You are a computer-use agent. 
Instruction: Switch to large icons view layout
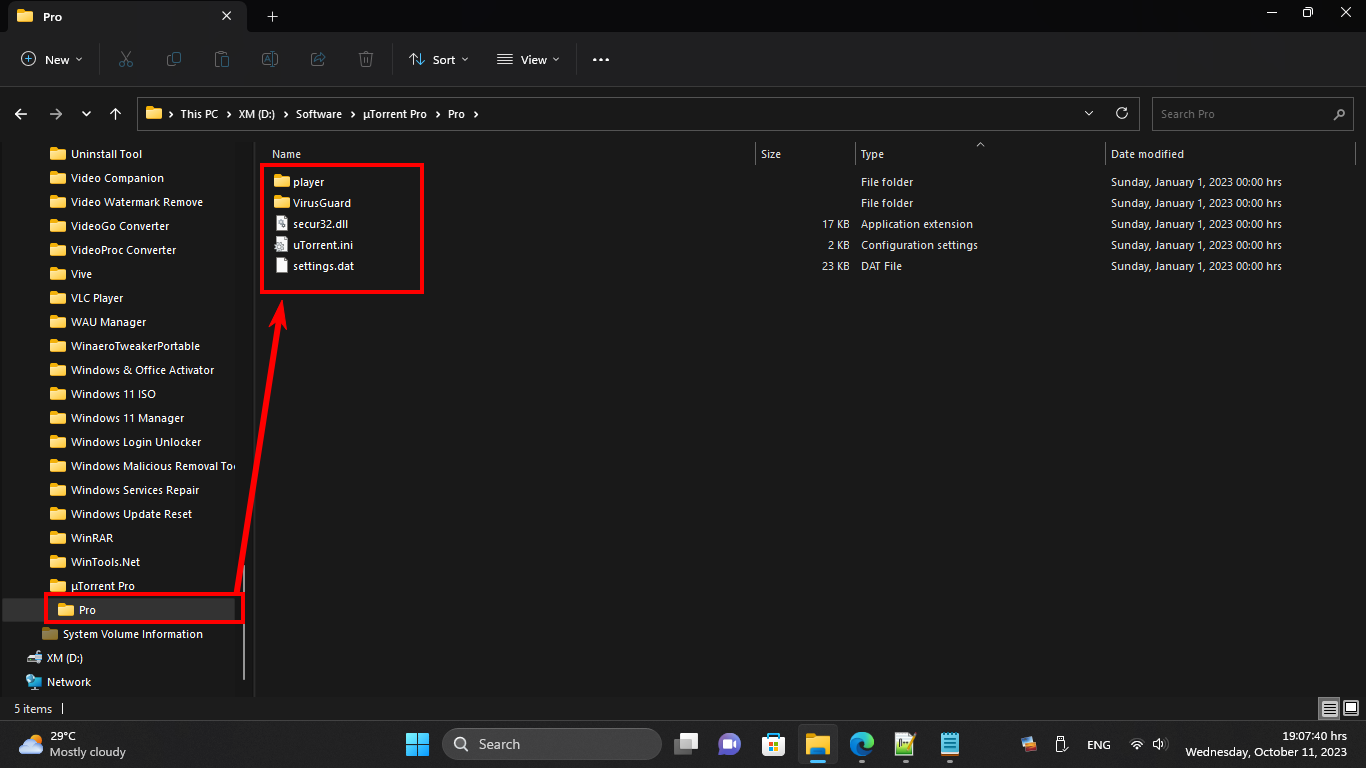(1351, 709)
